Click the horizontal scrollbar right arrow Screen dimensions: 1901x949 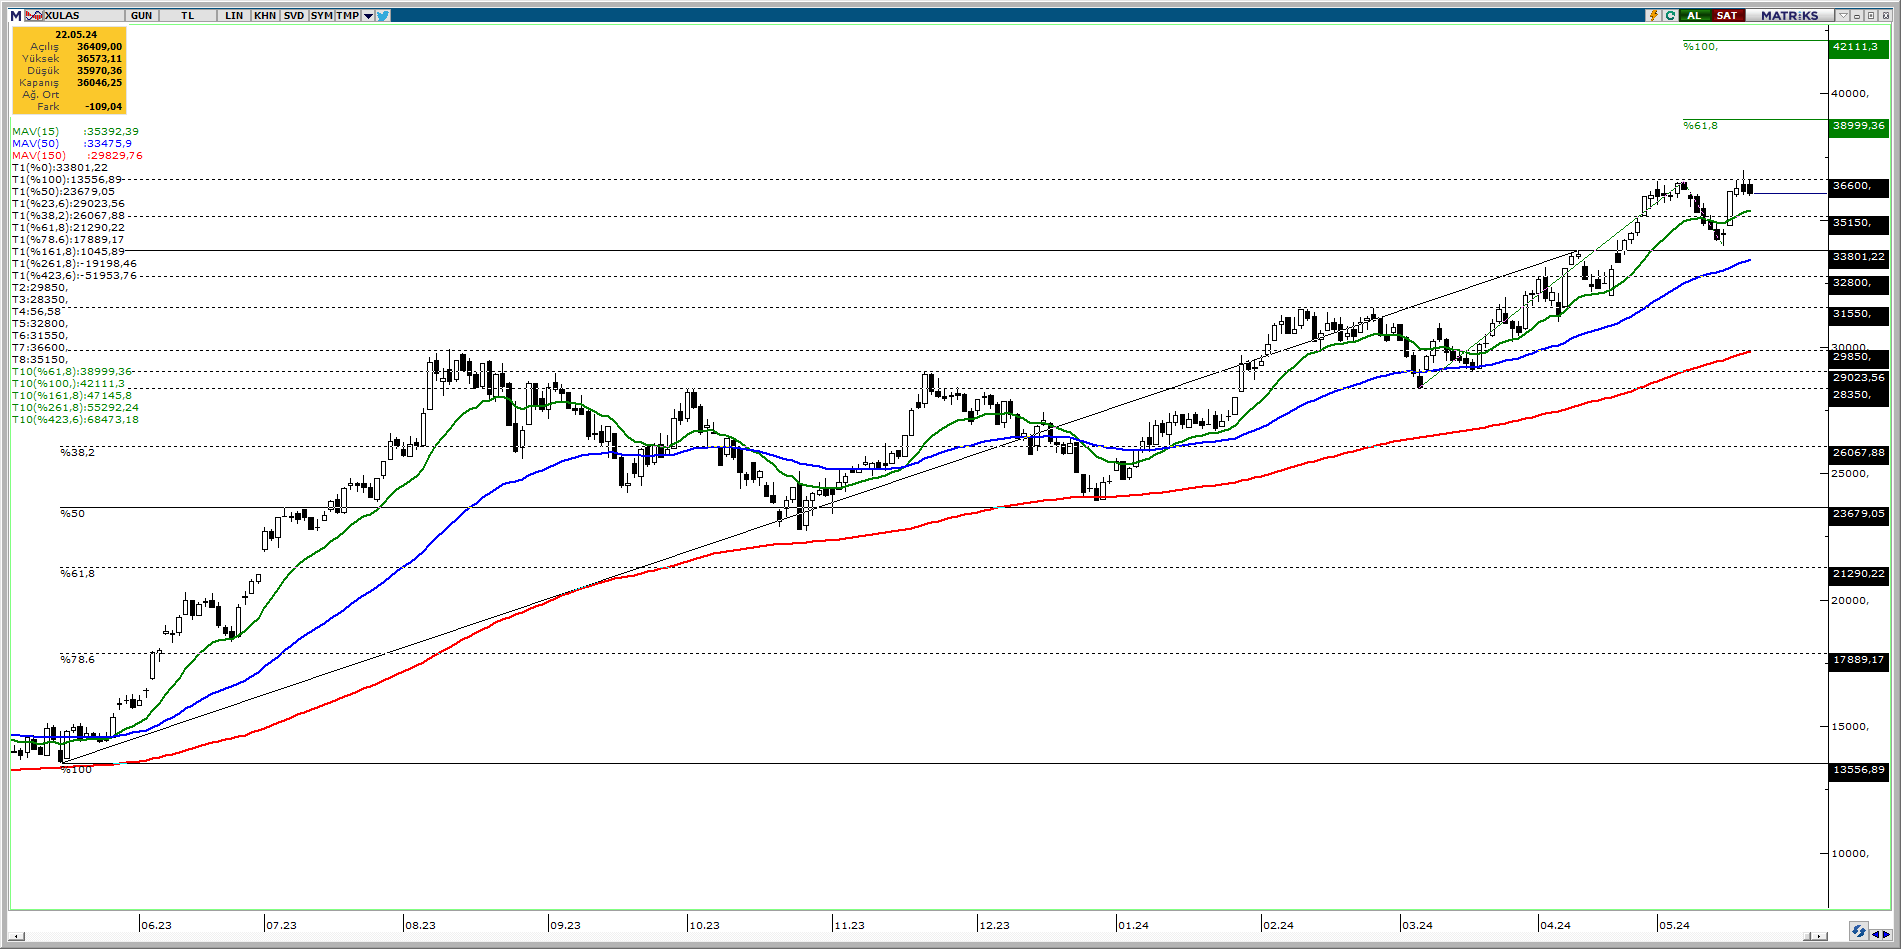click(x=1821, y=936)
